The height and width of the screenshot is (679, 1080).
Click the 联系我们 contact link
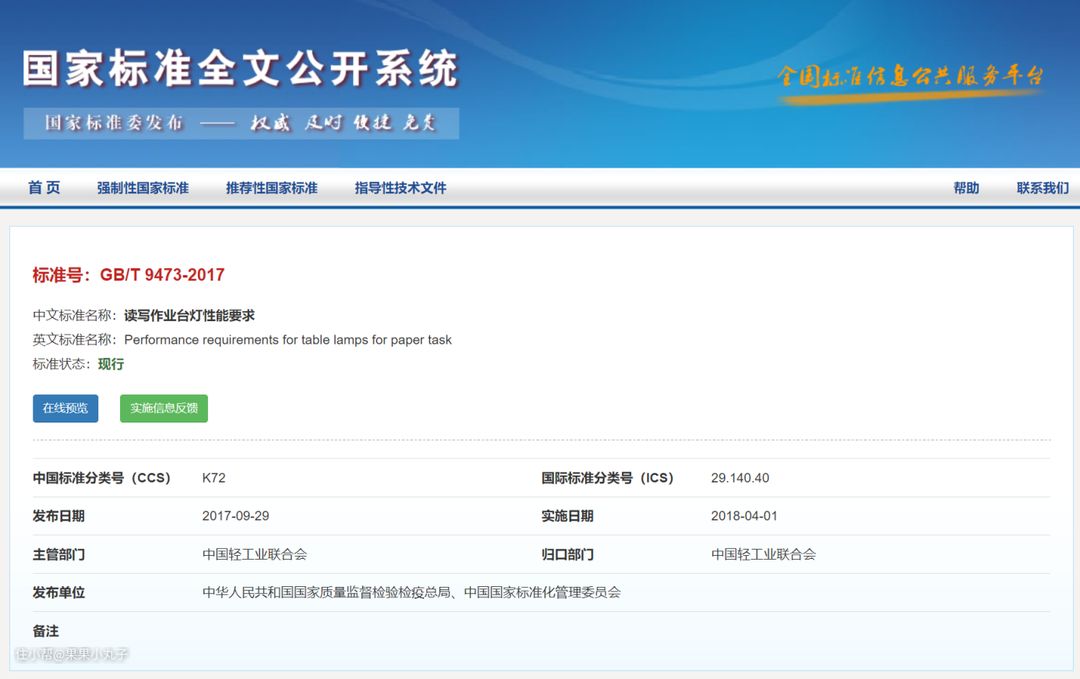pyautogui.click(x=1042, y=188)
